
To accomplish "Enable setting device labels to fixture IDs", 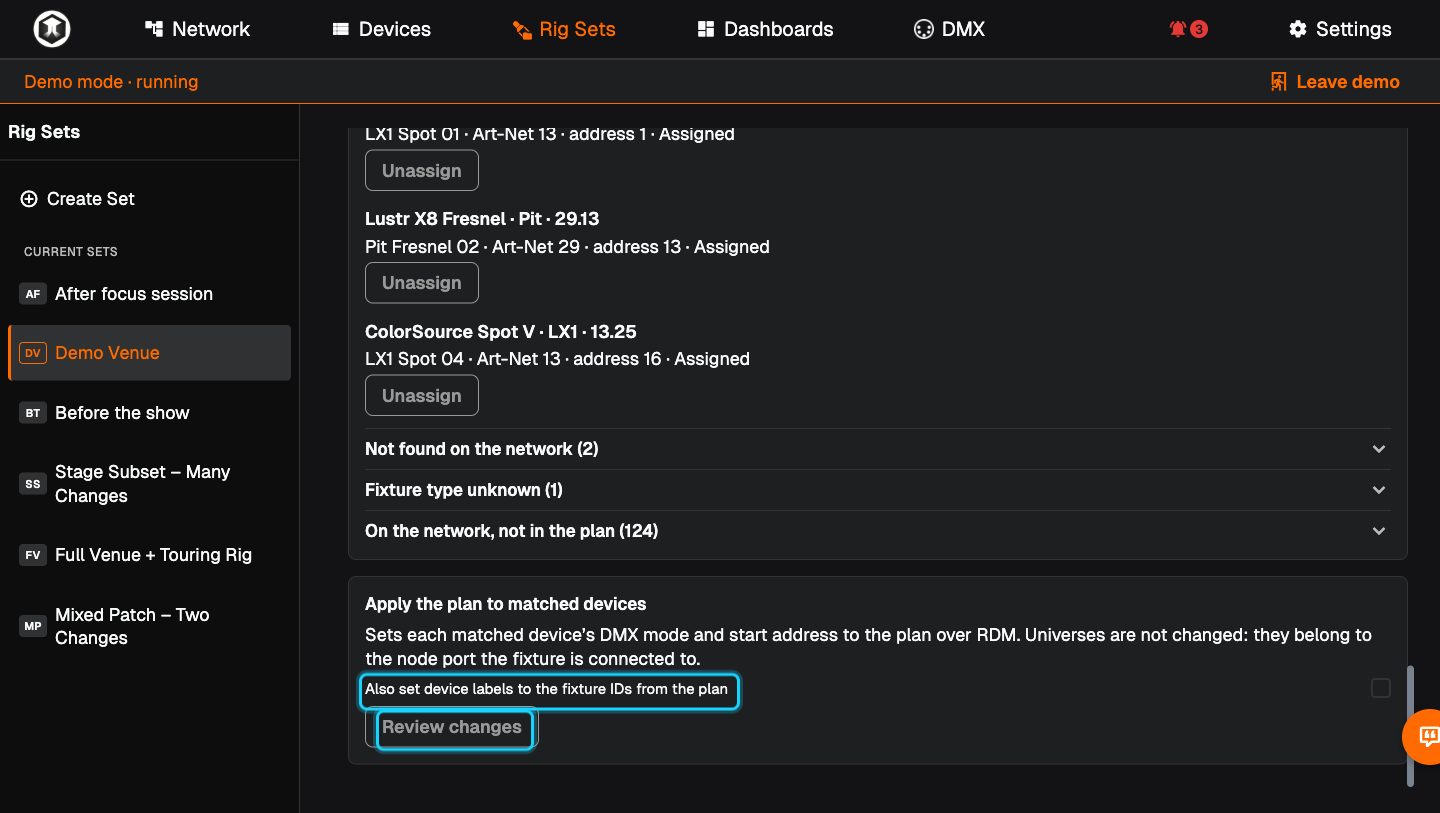I will (1381, 688).
